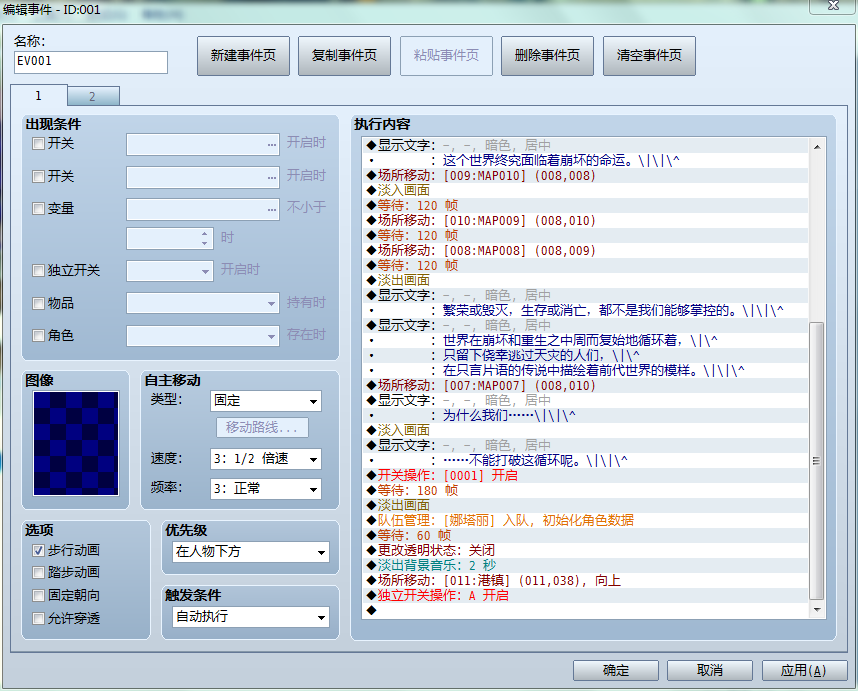This screenshot has width=858, height=691.
Task: Click the command list scroll-down arrow
Action: click(816, 609)
